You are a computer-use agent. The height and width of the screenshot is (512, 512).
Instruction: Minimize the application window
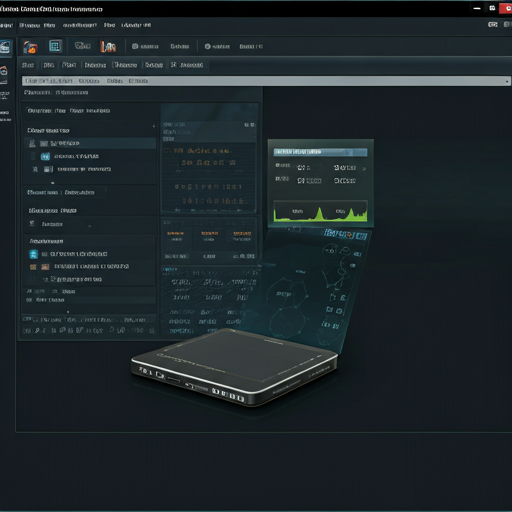(x=477, y=8)
